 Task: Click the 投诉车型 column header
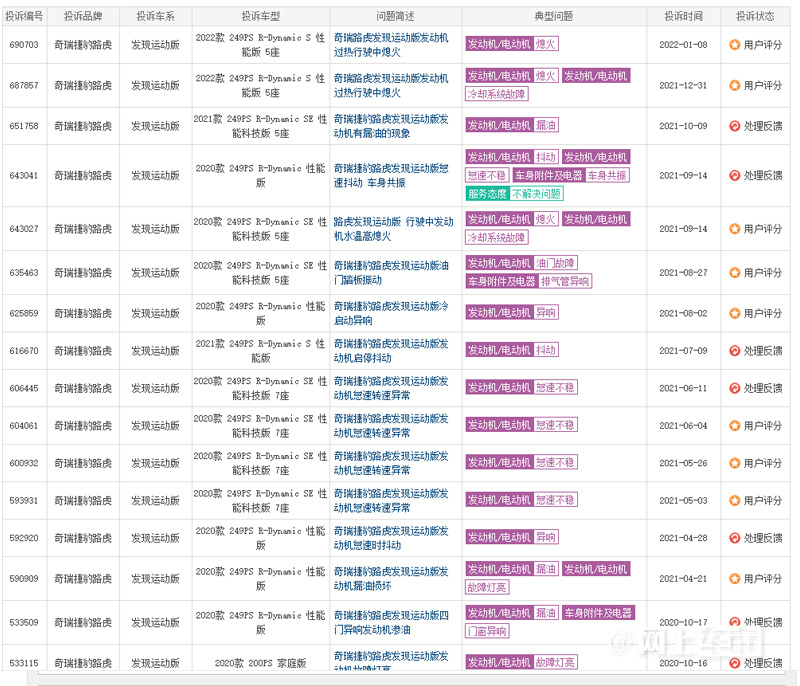pyautogui.click(x=261, y=16)
